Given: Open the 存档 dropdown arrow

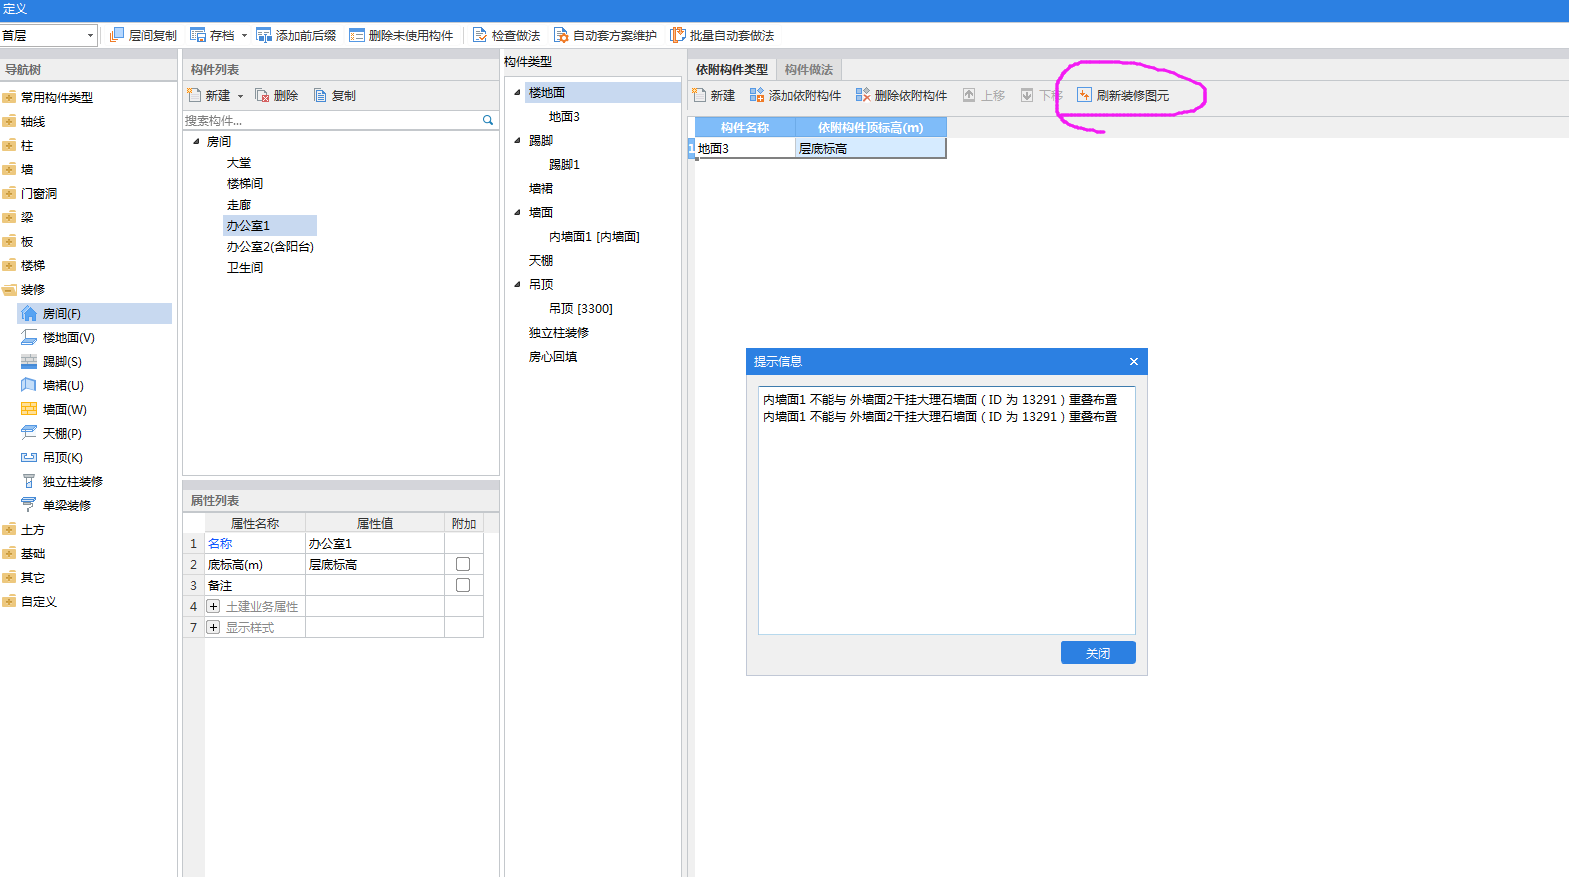Looking at the screenshot, I should [x=244, y=35].
